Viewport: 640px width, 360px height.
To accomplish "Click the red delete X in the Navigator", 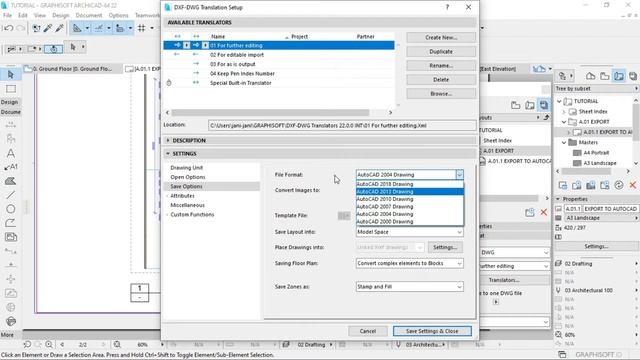I will 633,185.
